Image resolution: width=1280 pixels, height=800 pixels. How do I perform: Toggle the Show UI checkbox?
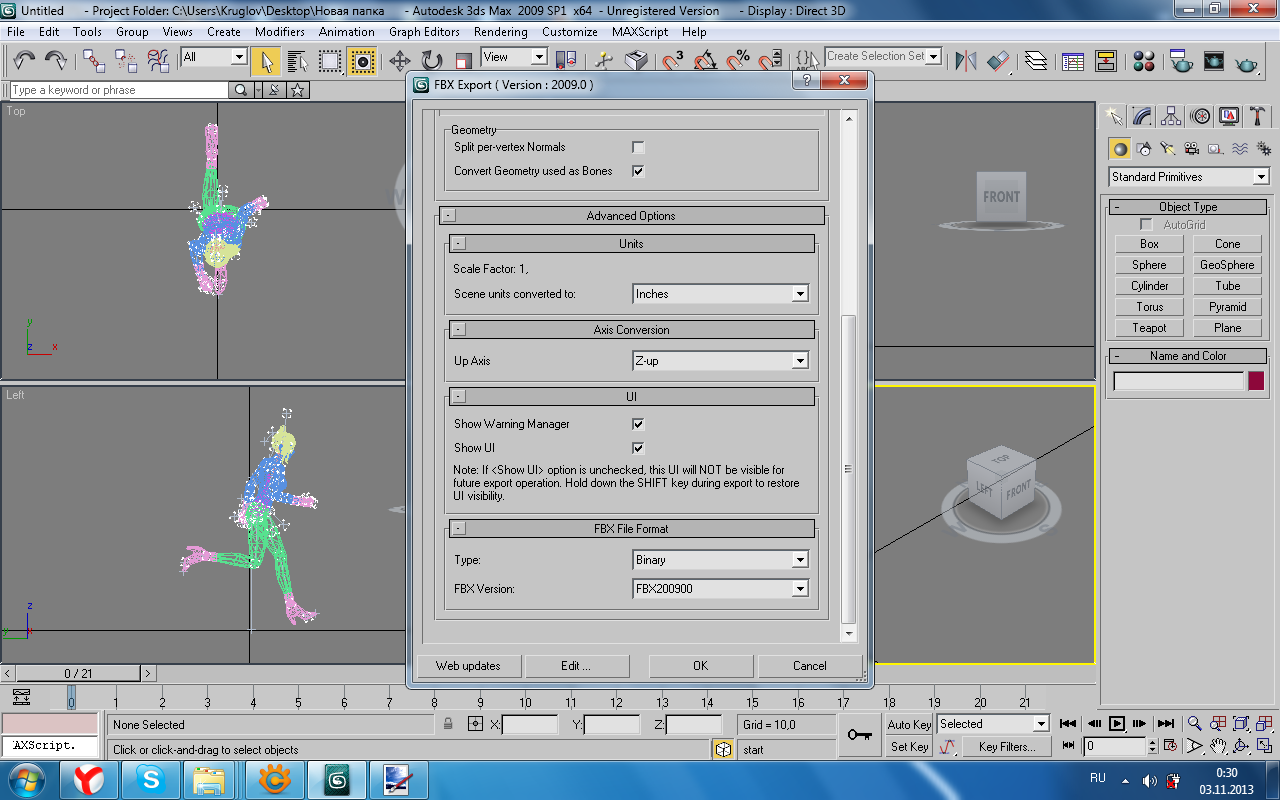(x=638, y=448)
